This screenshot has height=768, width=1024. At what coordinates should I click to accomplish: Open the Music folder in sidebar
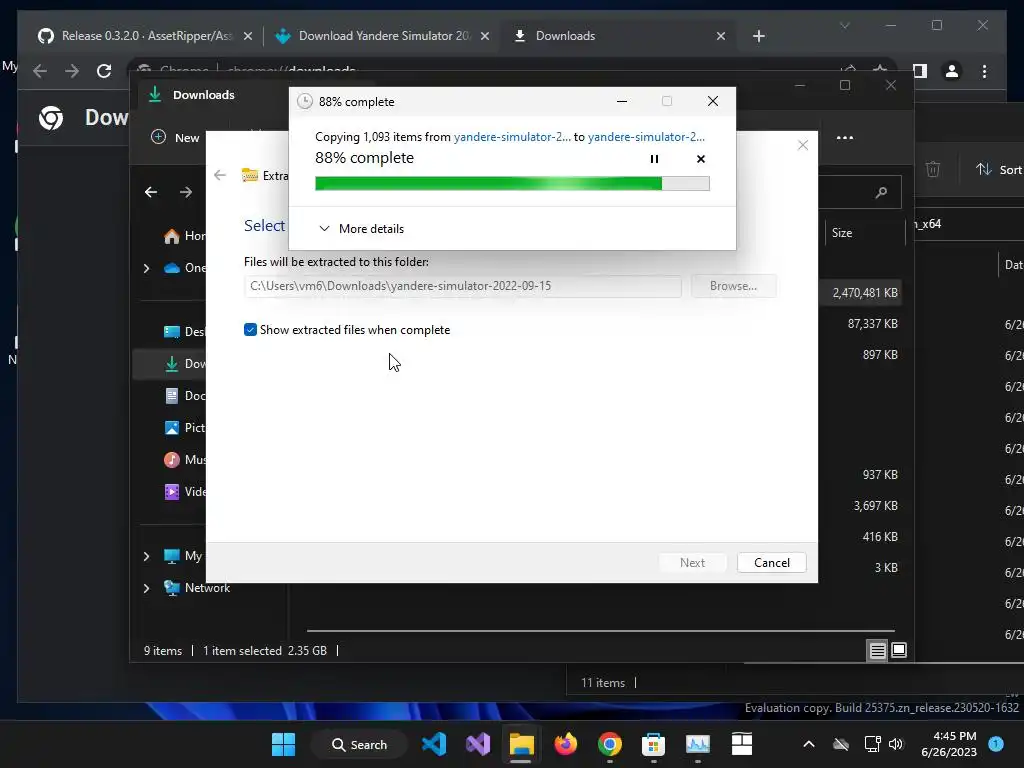tap(184, 460)
